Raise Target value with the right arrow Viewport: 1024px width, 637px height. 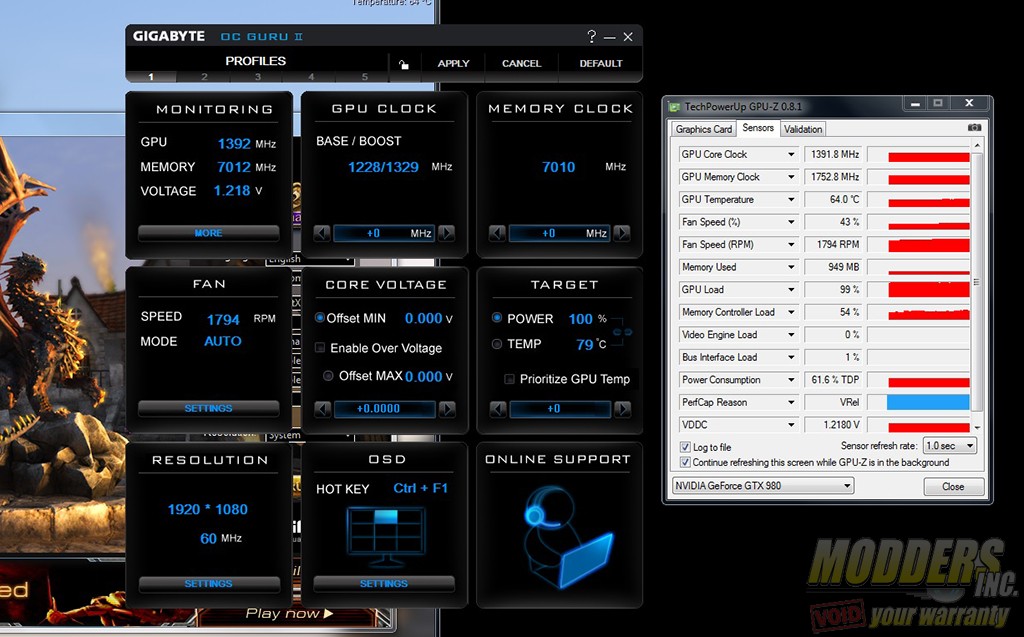[622, 409]
